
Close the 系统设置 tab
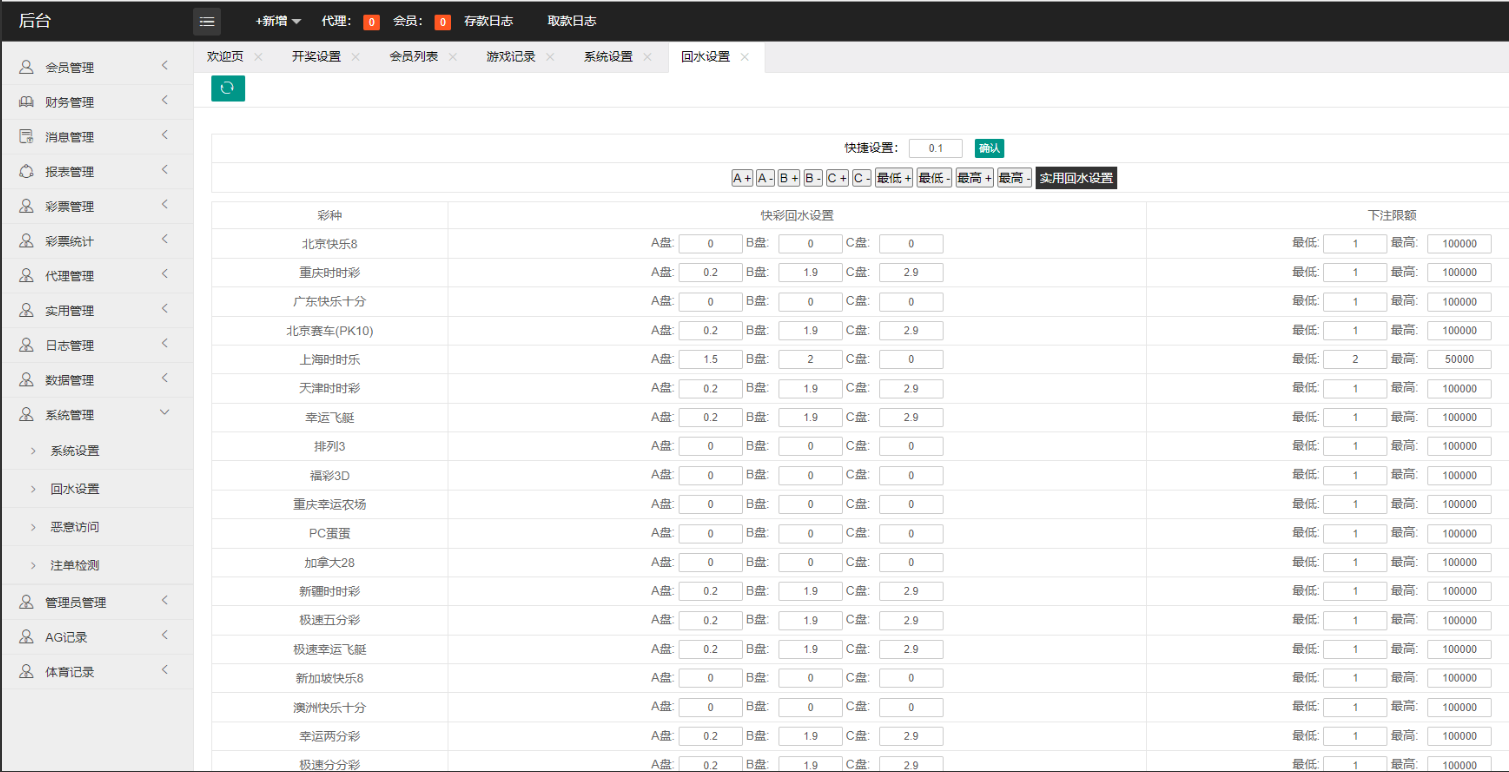pyautogui.click(x=647, y=57)
